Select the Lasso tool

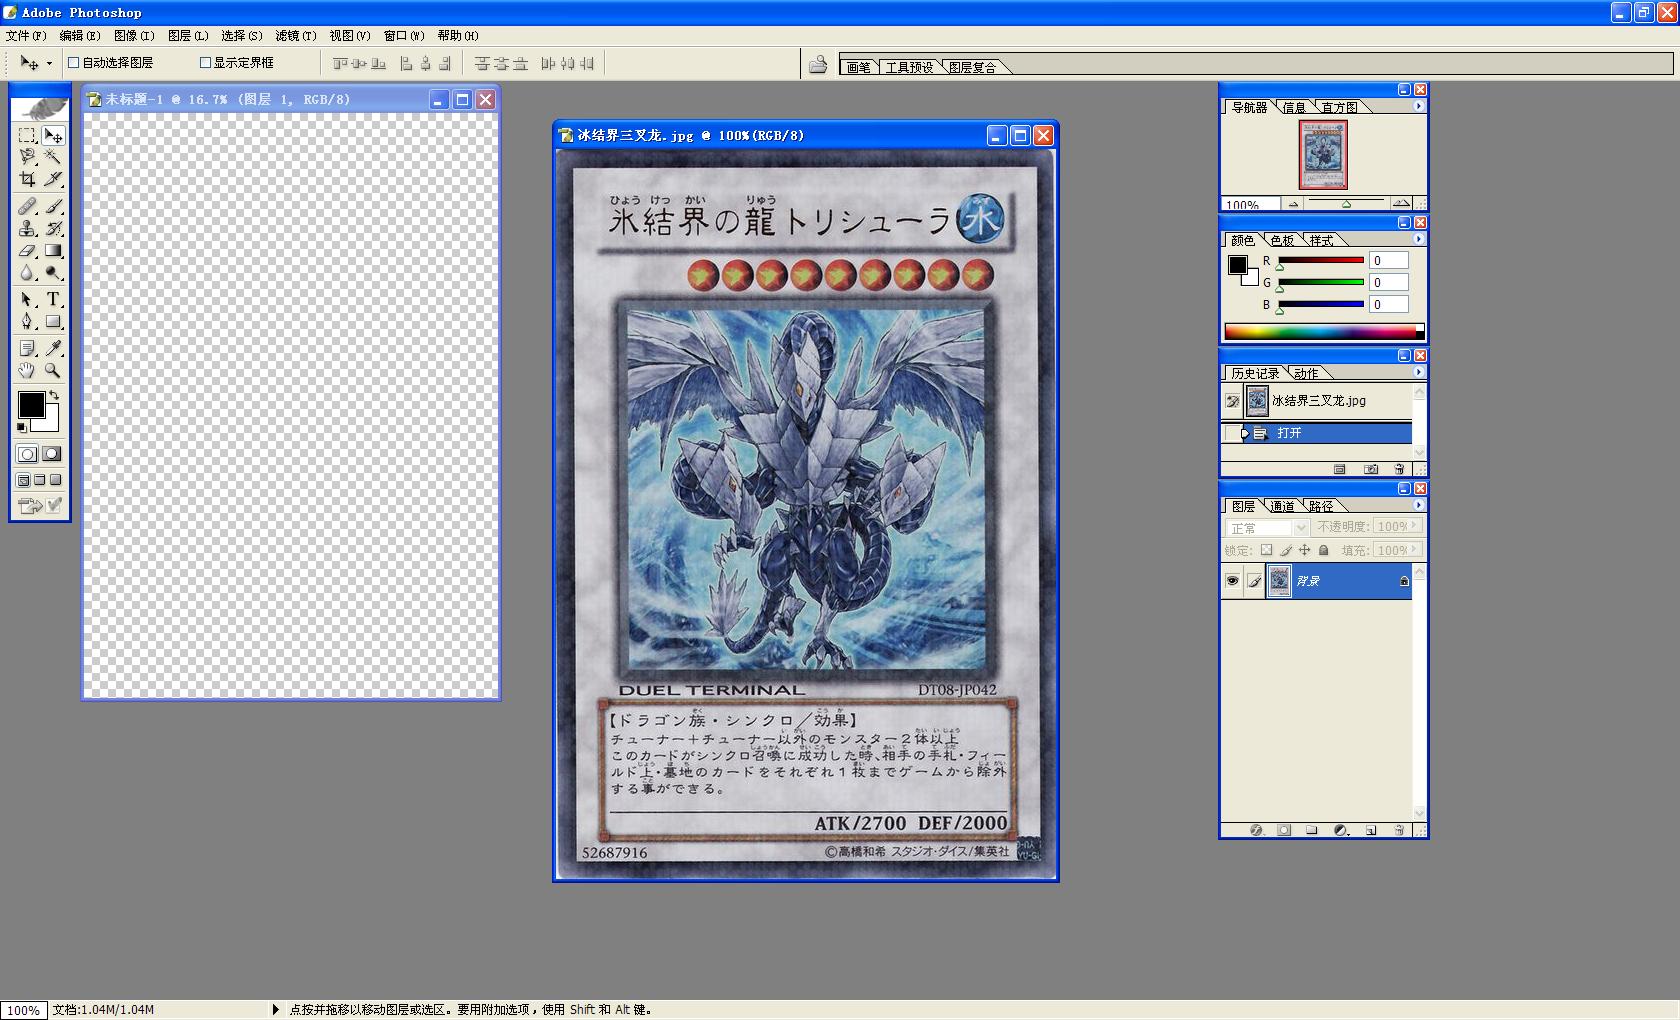27,157
